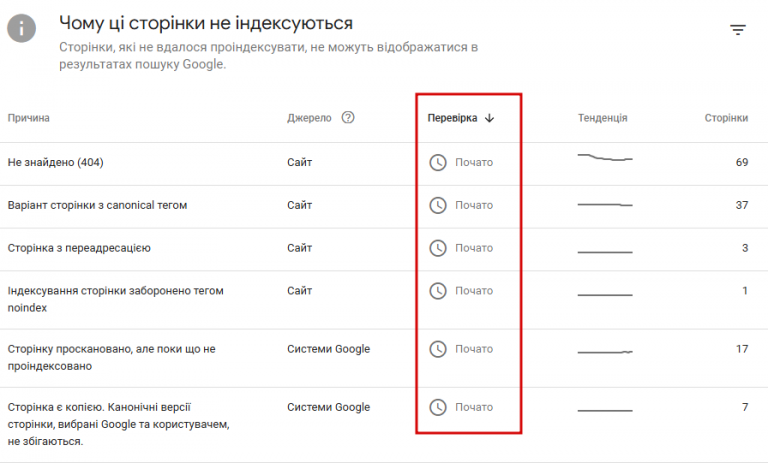Screen dimensions: 768x463
Task: Click the Сторінки column header
Action: [x=726, y=118]
